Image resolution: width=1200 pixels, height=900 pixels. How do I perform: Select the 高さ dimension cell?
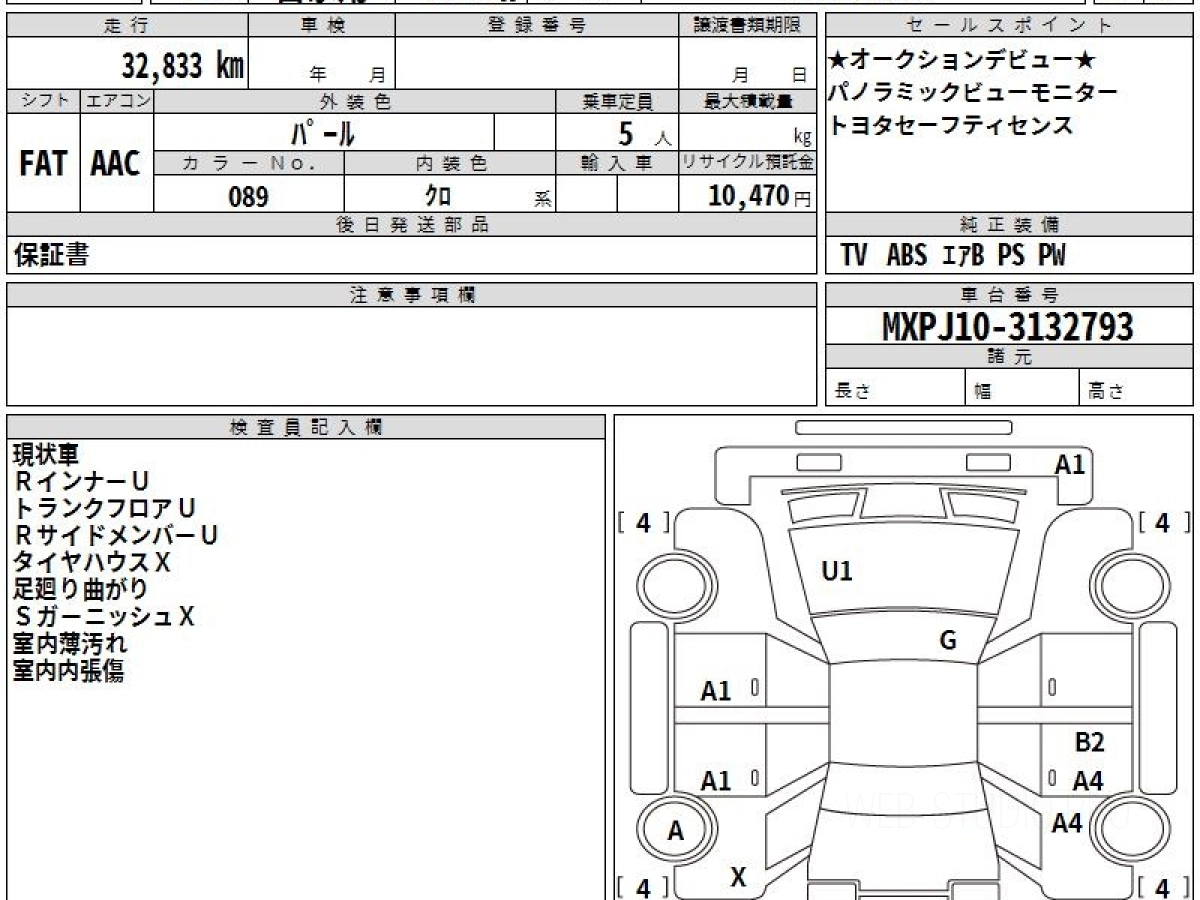tap(1136, 388)
